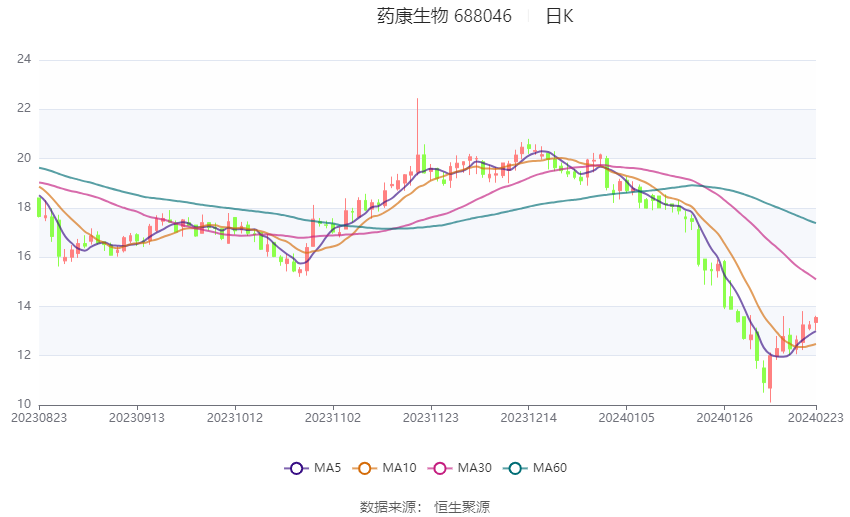This screenshot has width=850, height=517.
Task: Click the data source text 恒生聚源
Action: (x=462, y=507)
